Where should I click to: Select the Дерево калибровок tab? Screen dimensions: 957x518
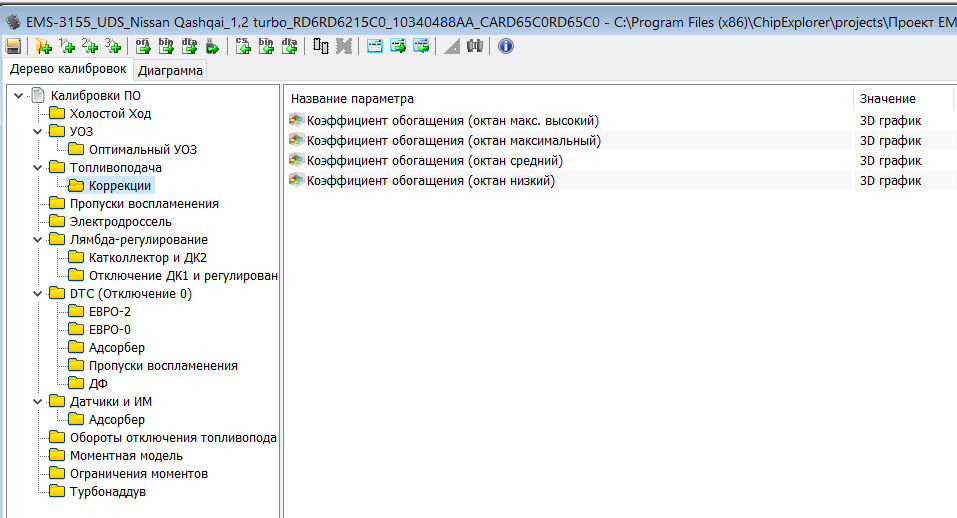(68, 69)
